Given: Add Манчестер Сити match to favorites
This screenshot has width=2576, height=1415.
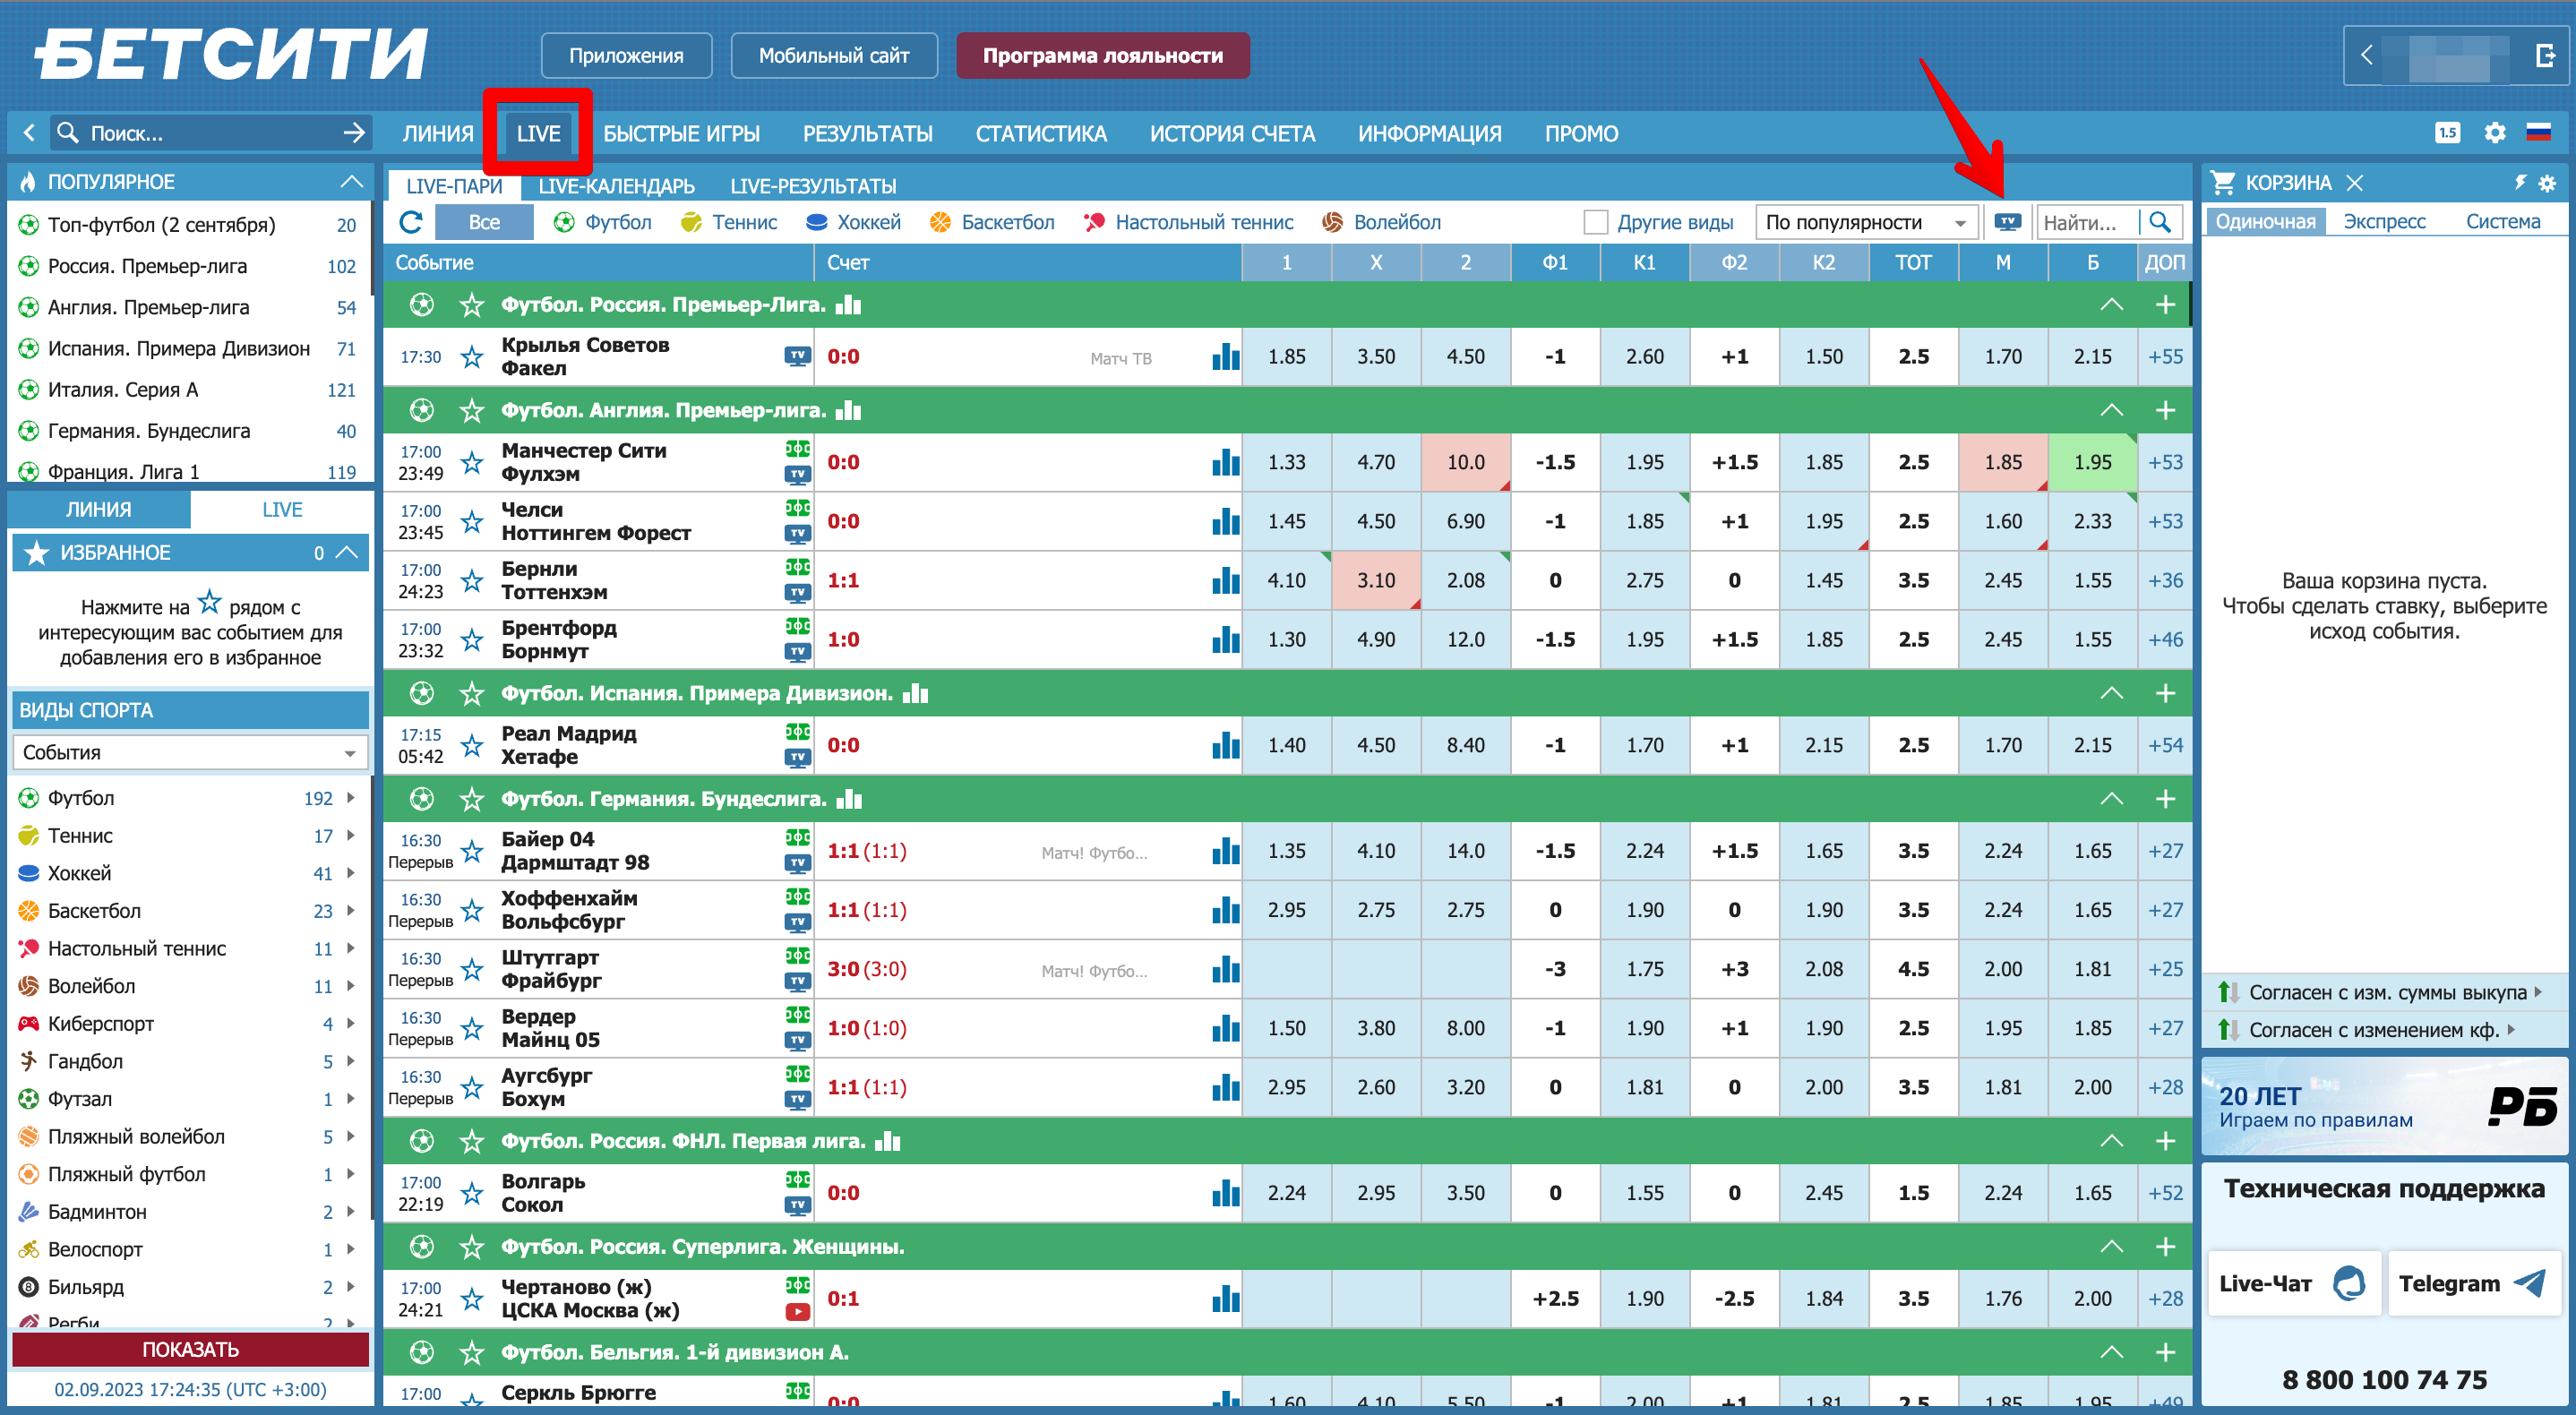Looking at the screenshot, I should (x=471, y=463).
